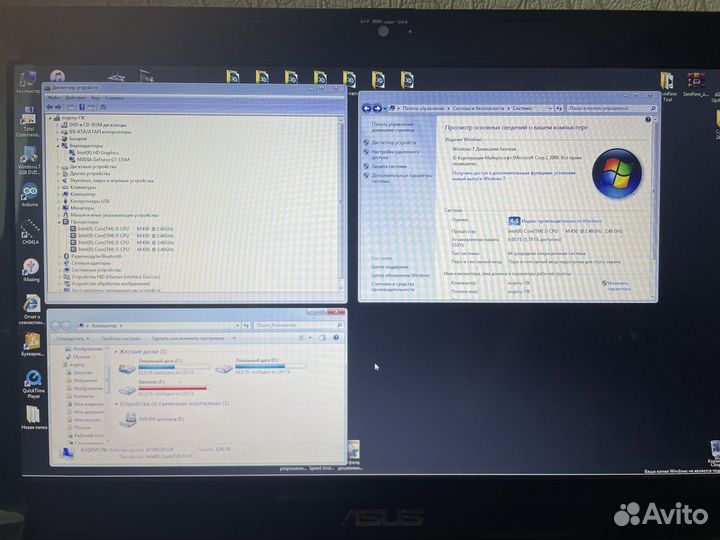Open Local Disk (C:) drive icon
The height and width of the screenshot is (540, 720).
[127, 368]
